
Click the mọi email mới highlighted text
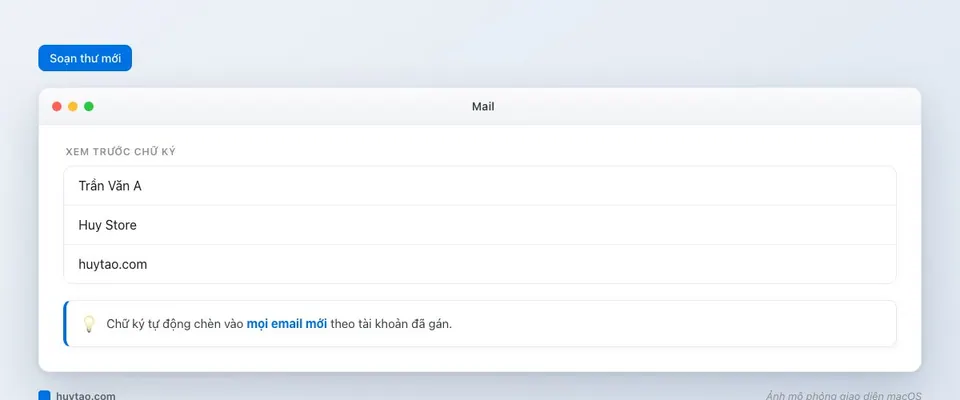click(x=287, y=324)
